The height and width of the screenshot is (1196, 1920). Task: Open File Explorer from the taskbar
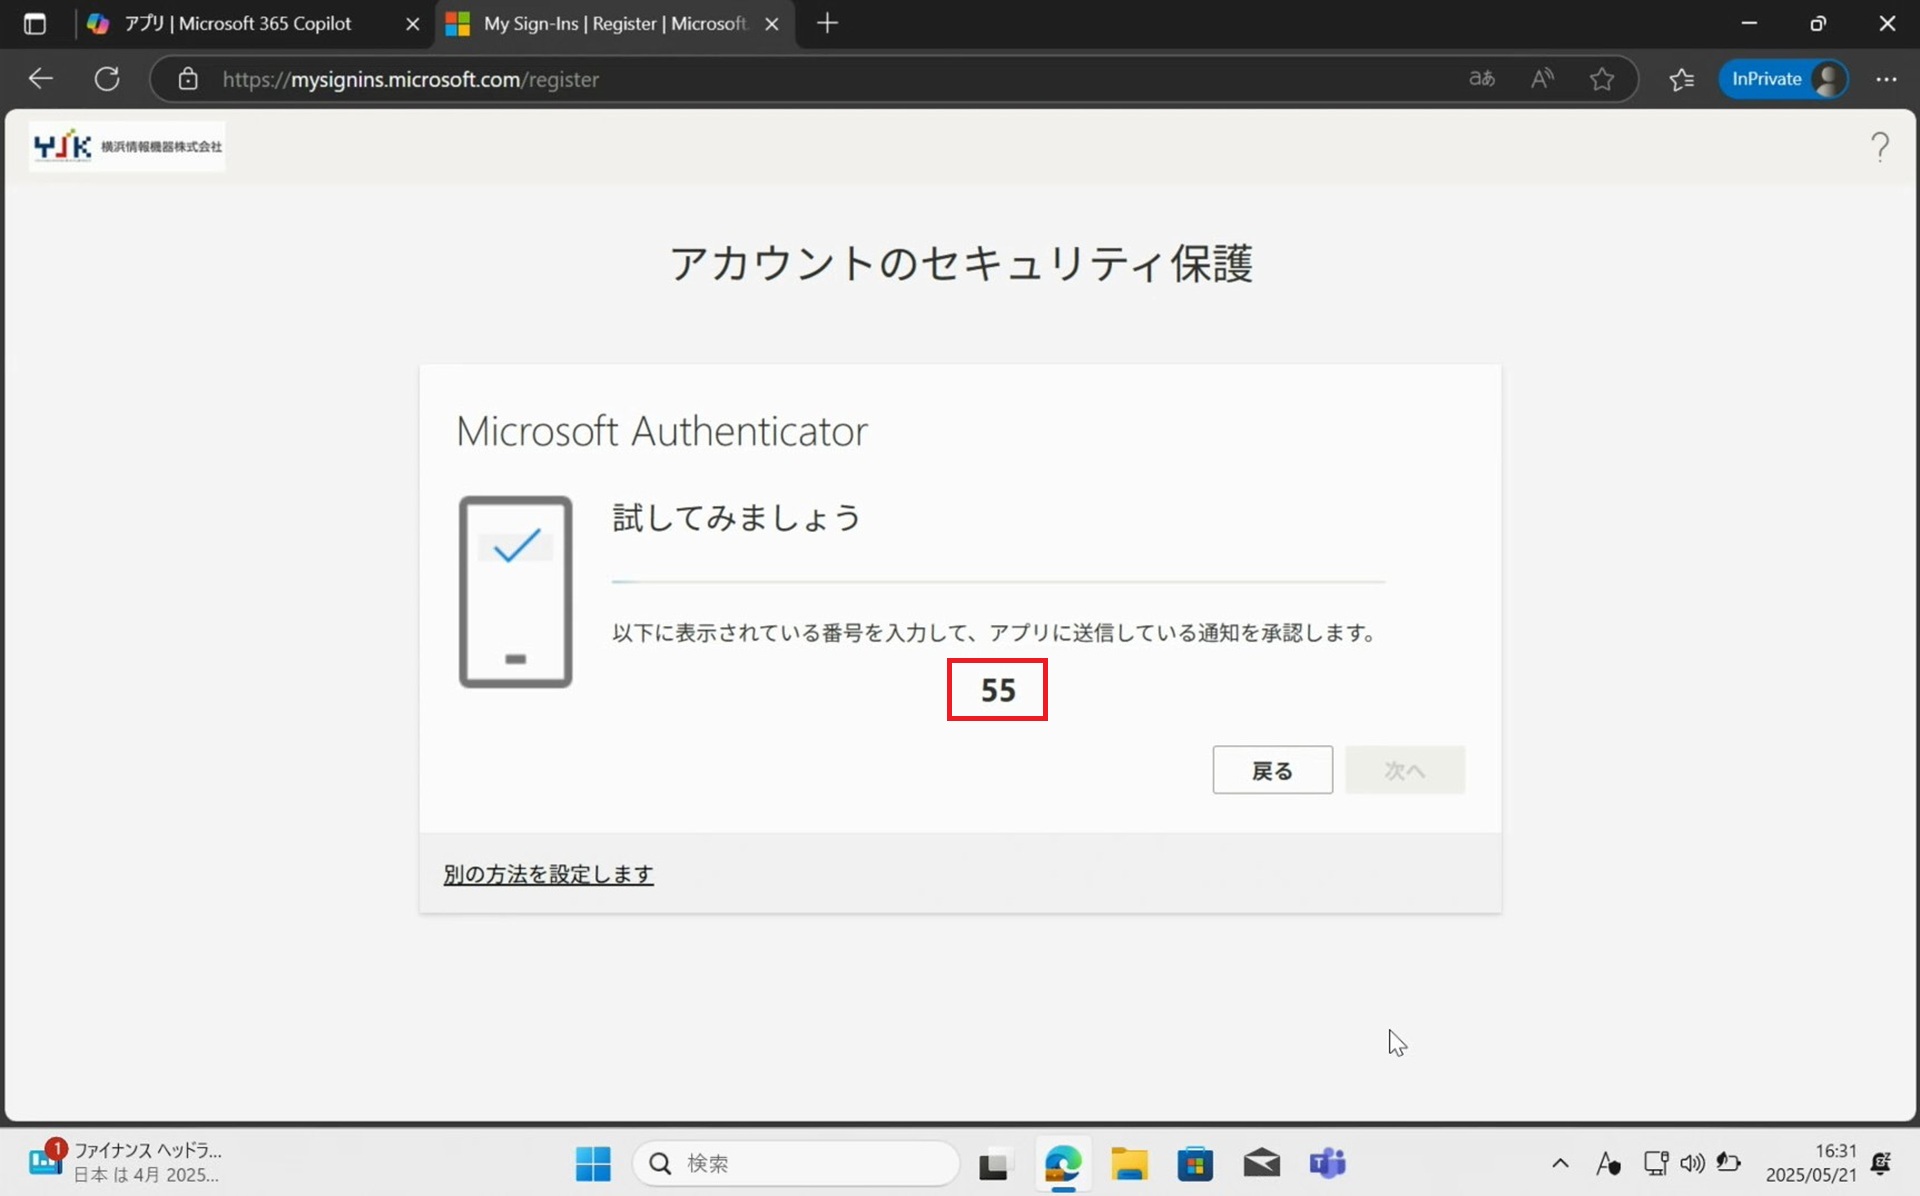tap(1129, 1164)
